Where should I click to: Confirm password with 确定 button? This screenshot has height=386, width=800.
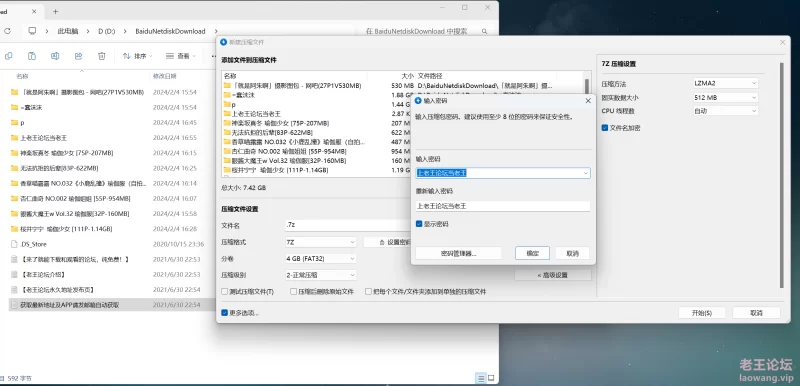tap(532, 253)
